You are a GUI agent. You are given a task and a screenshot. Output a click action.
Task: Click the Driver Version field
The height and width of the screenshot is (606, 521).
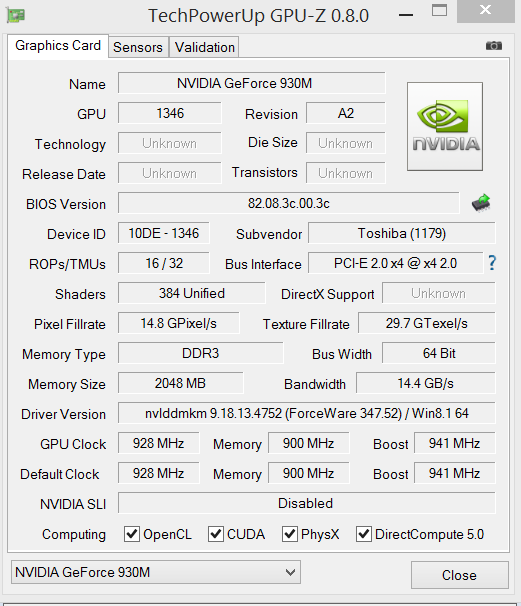(x=306, y=413)
